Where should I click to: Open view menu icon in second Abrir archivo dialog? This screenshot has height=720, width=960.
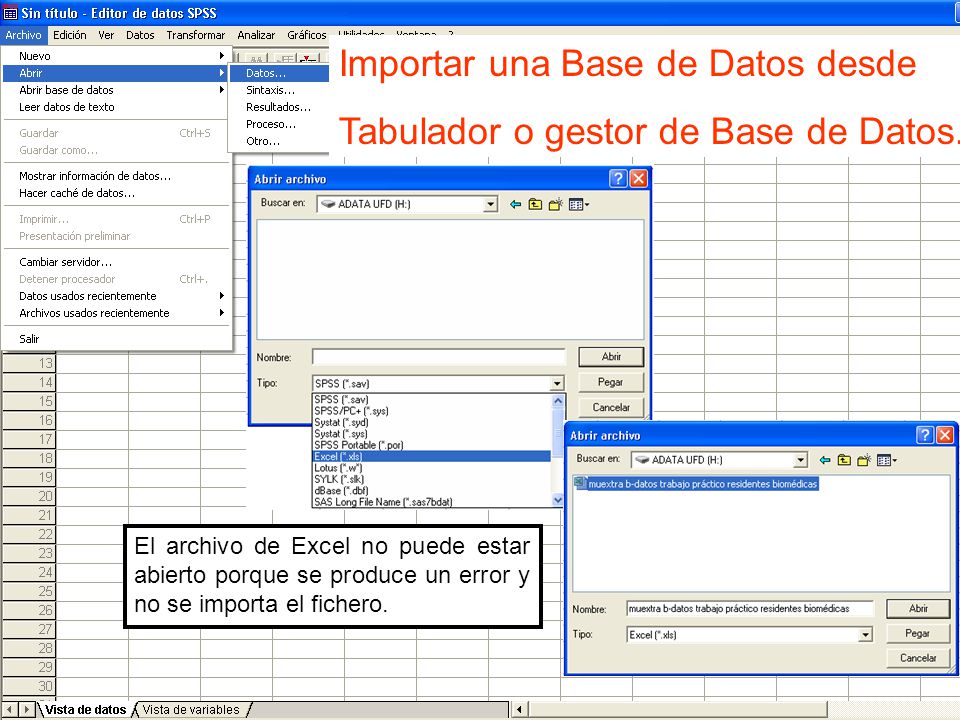tap(887, 460)
